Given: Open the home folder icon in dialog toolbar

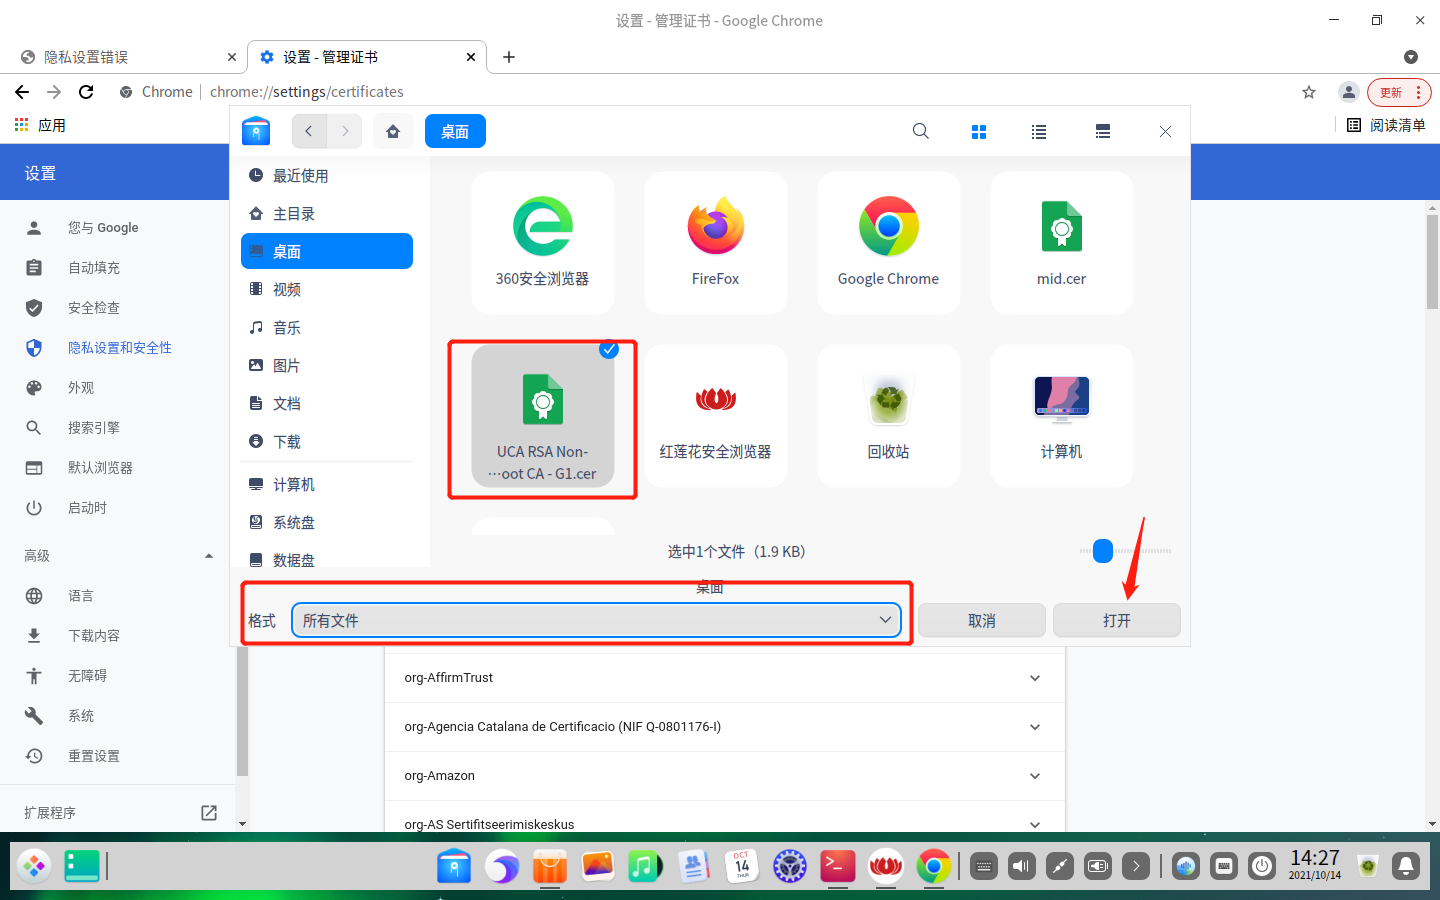Looking at the screenshot, I should [393, 131].
